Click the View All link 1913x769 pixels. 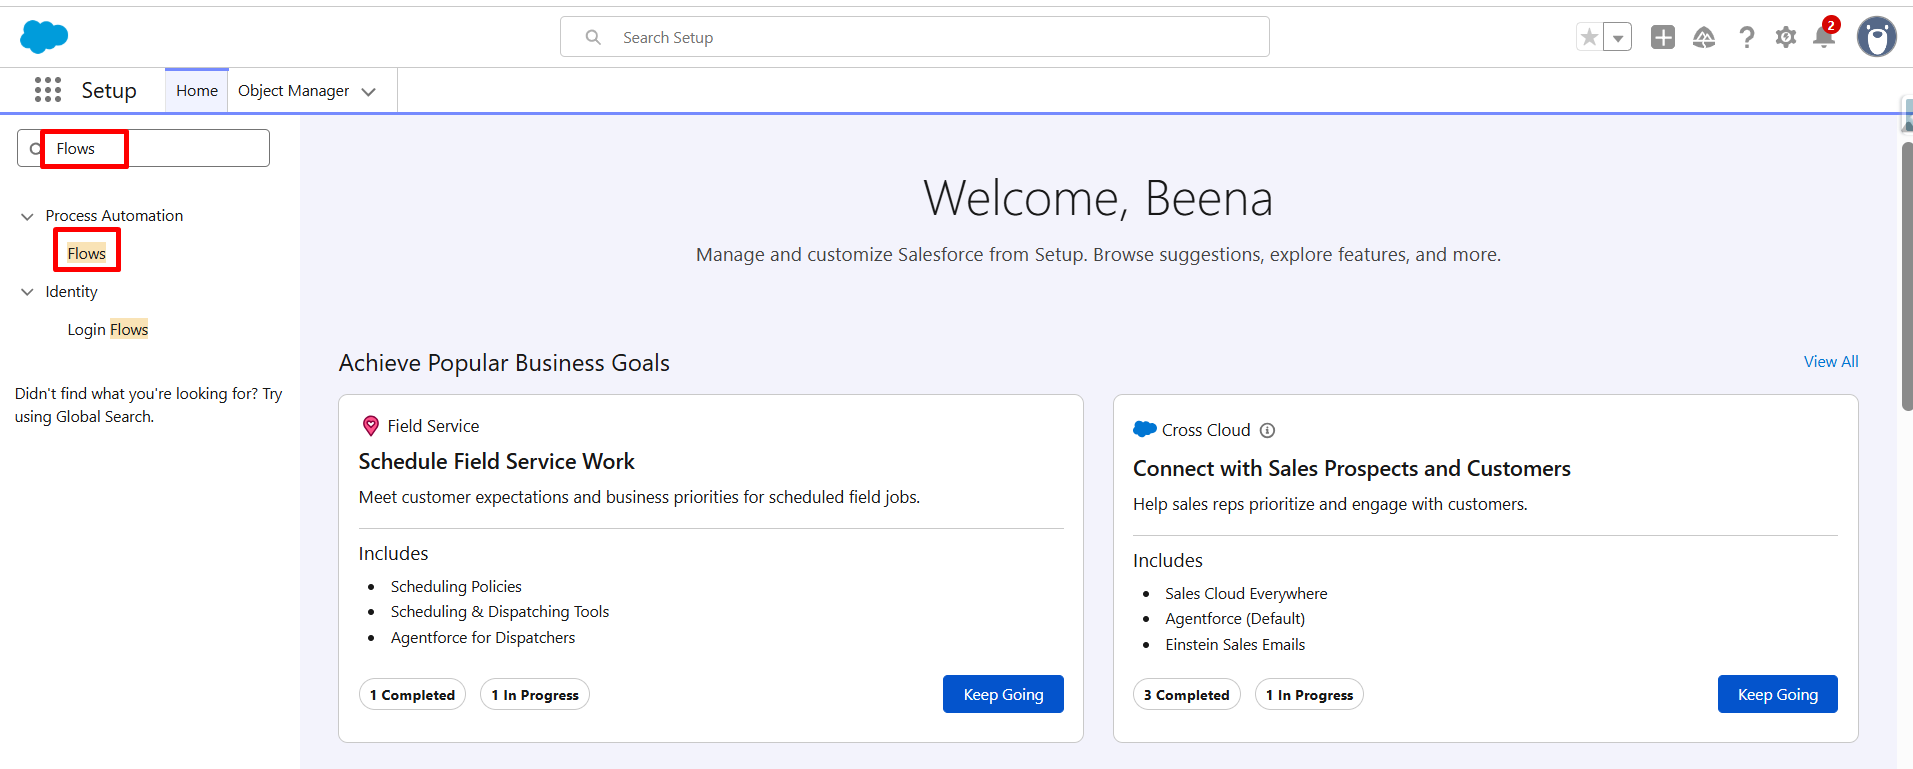[1831, 361]
